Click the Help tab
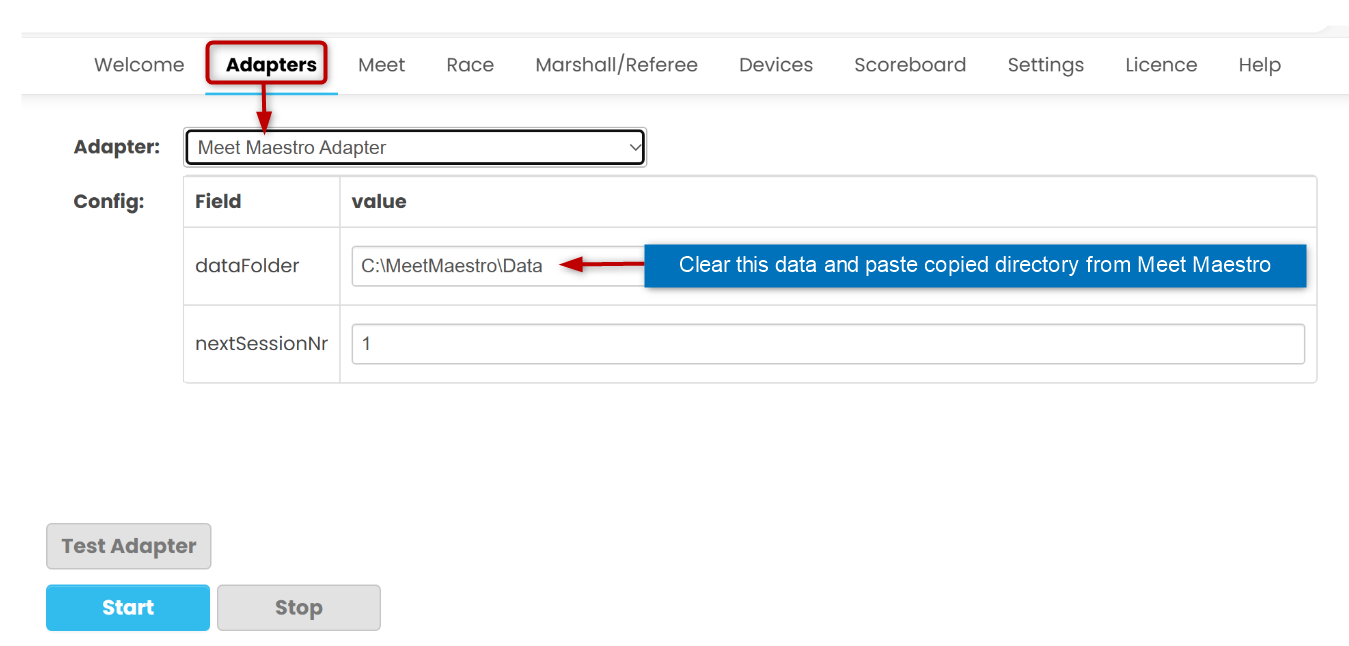Image resolution: width=1349 pixels, height=646 pixels. click(x=1259, y=65)
